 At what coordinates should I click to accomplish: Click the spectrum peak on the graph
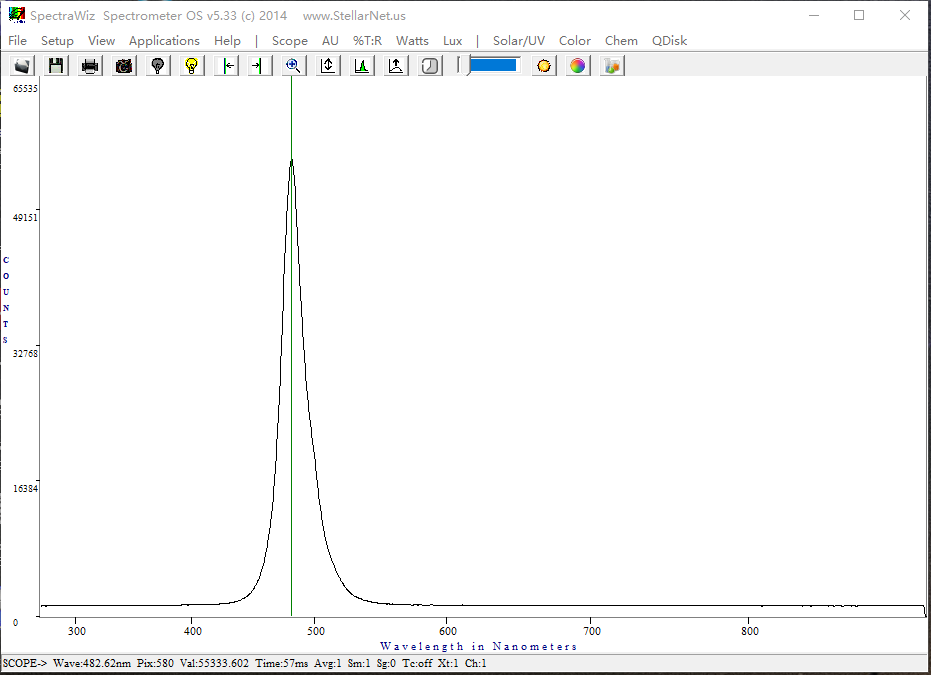click(291, 161)
